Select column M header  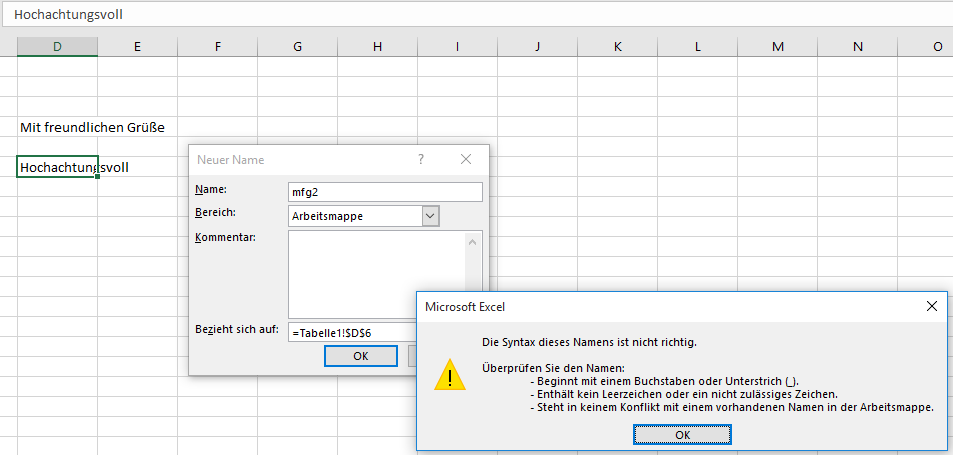[x=777, y=46]
